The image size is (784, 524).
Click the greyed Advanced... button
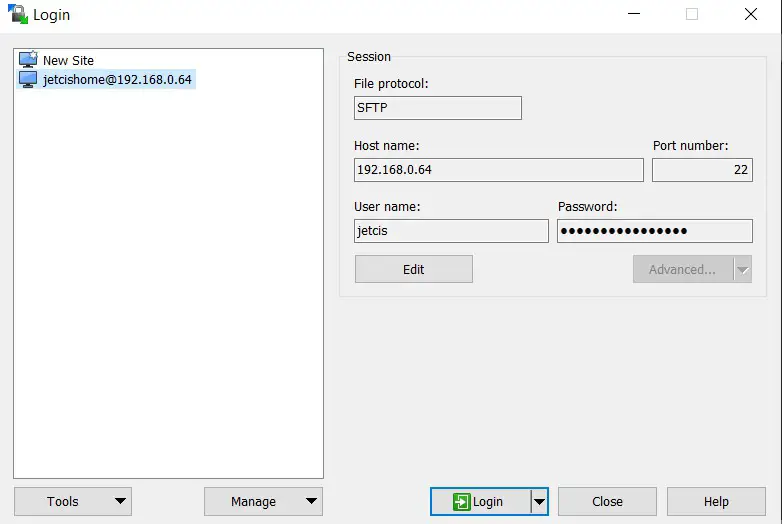click(682, 270)
